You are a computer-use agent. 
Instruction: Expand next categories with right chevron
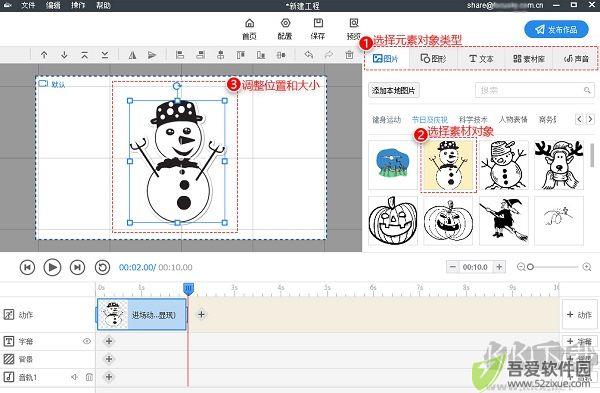pos(590,119)
